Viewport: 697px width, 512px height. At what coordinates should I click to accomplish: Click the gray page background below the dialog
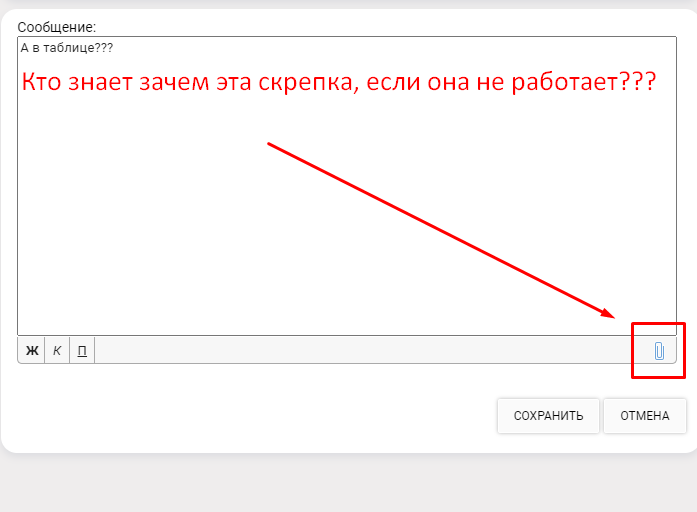point(348,485)
